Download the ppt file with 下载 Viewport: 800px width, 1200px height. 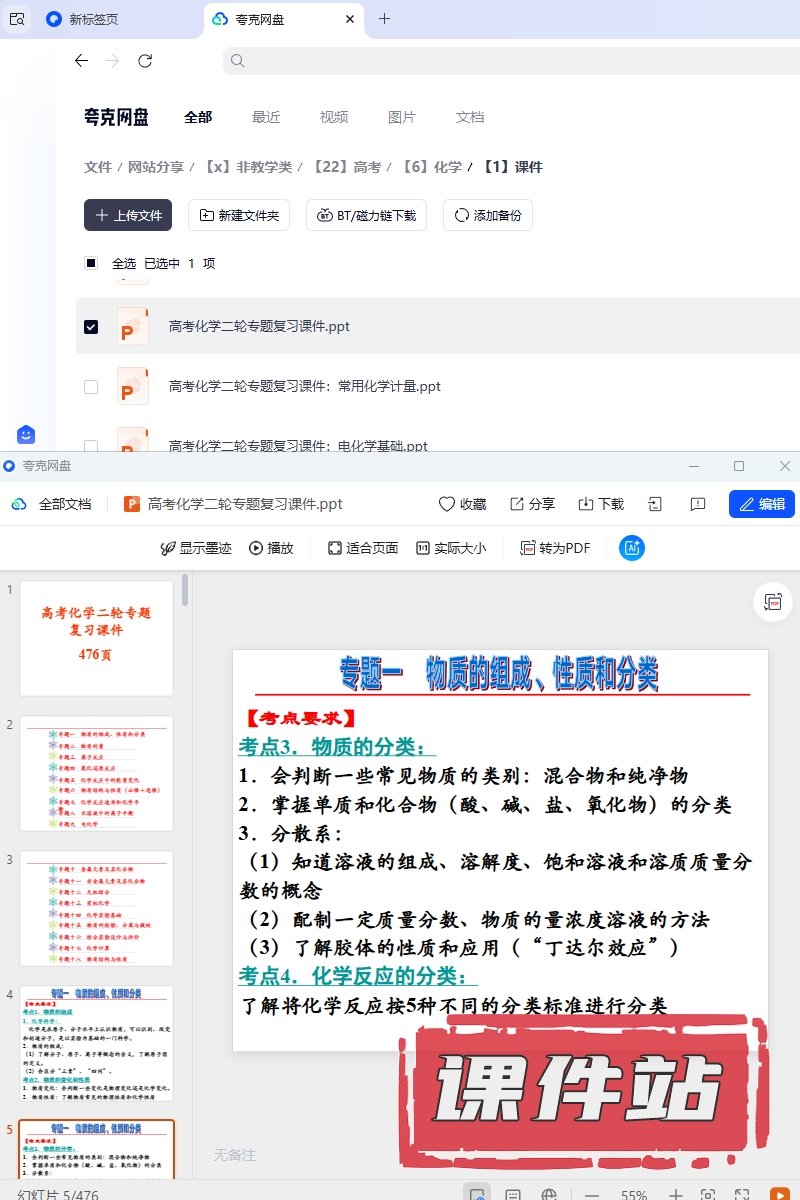[601, 504]
